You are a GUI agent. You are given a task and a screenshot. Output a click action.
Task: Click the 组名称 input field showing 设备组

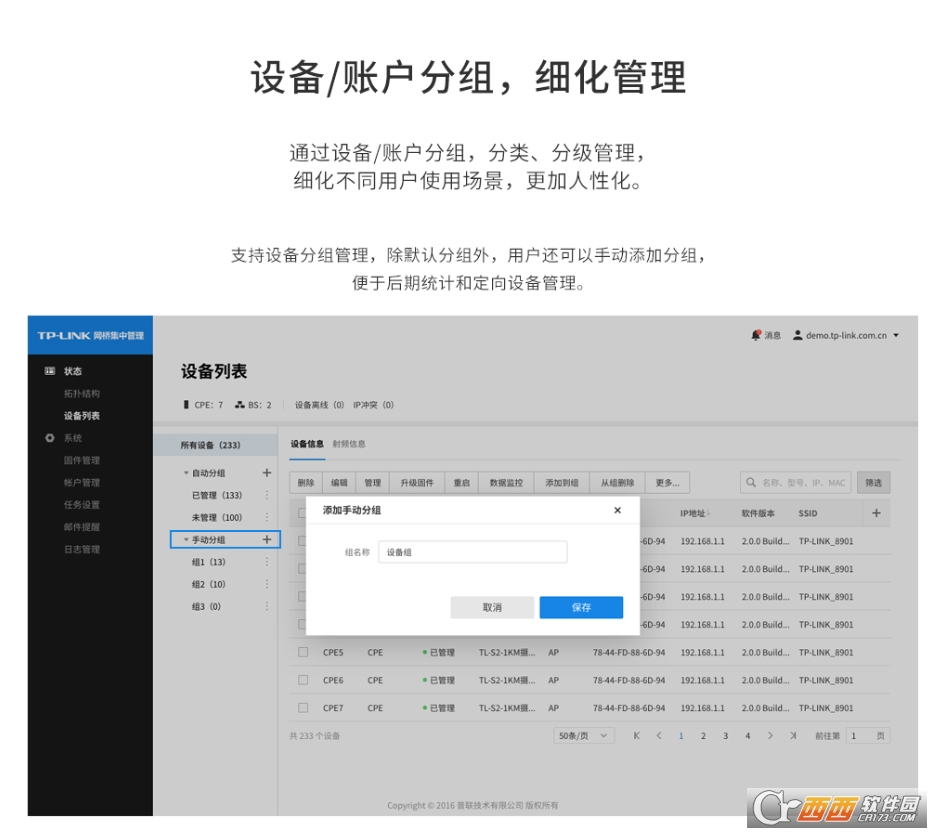pyautogui.click(x=472, y=551)
